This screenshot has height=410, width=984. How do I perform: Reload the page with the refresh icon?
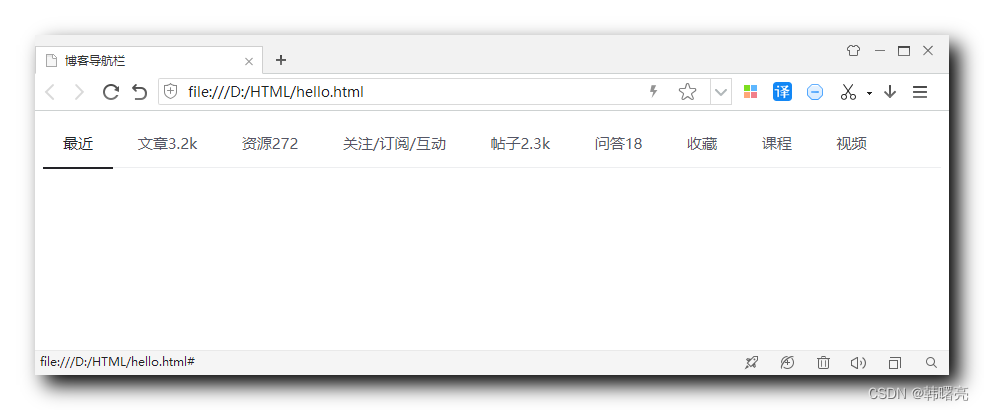click(110, 92)
